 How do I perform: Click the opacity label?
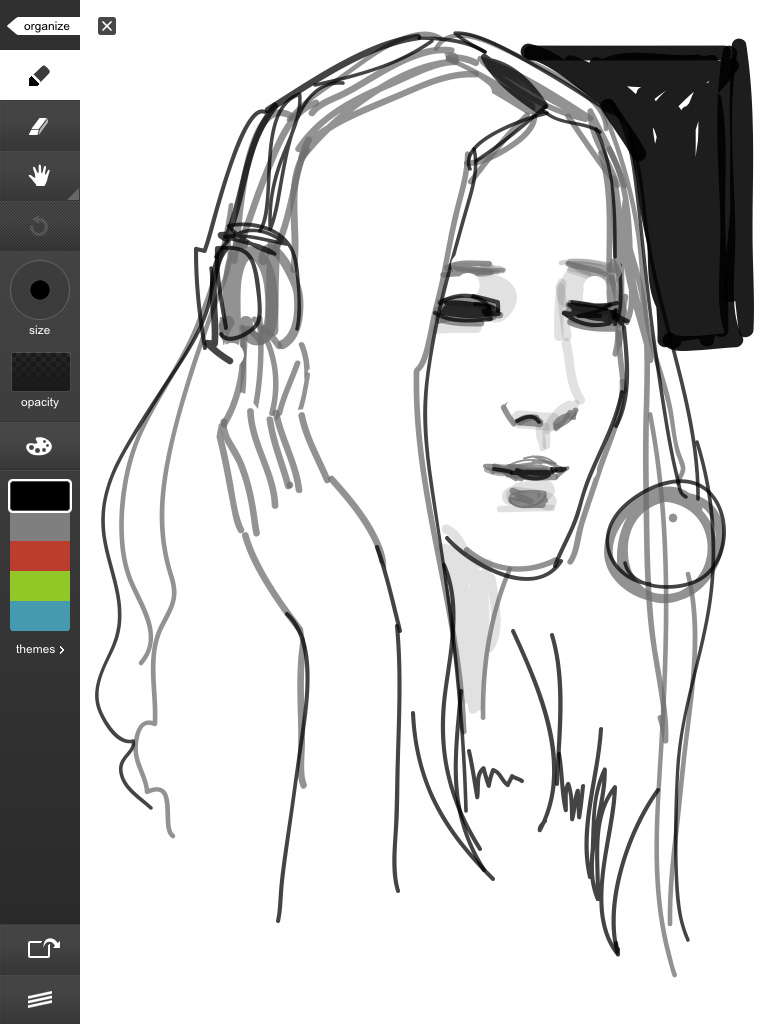[40, 402]
